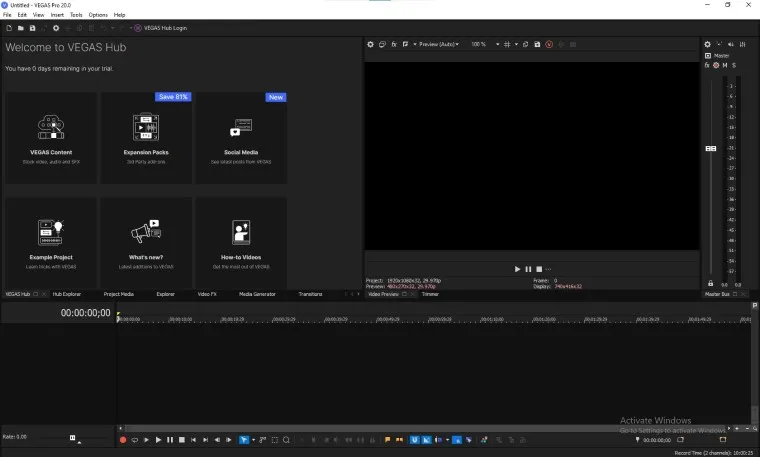This screenshot has height=457, width=760.
Task: Open the Edit menu
Action: pyautogui.click(x=22, y=15)
